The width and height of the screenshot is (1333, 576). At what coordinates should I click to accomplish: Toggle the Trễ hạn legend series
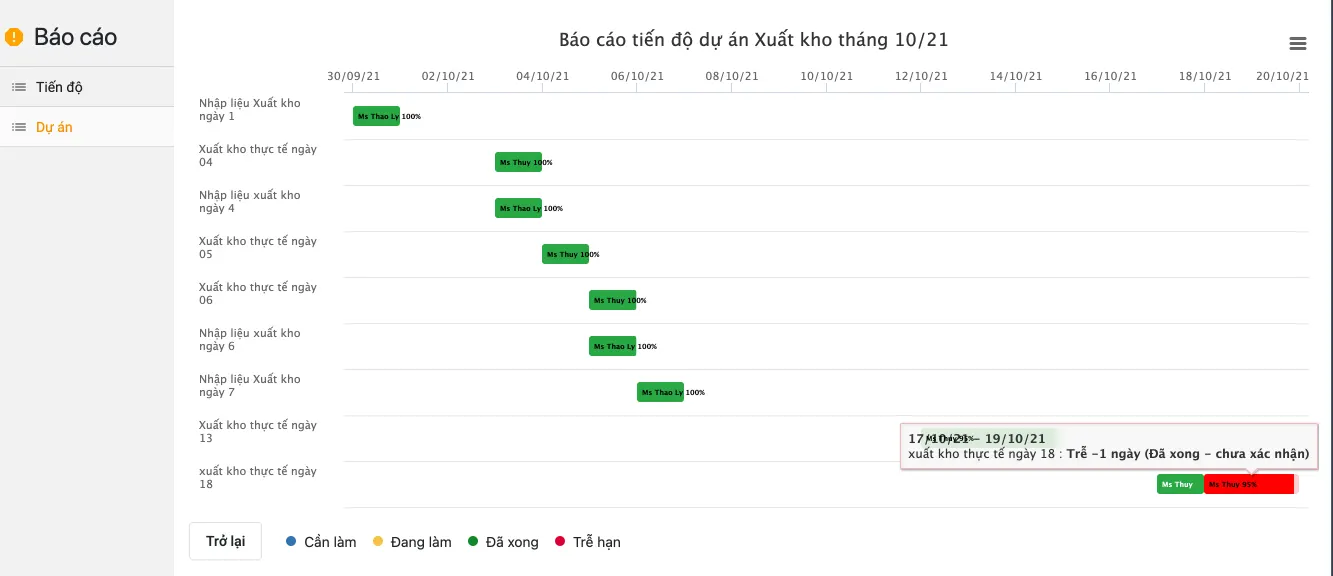pyautogui.click(x=588, y=542)
